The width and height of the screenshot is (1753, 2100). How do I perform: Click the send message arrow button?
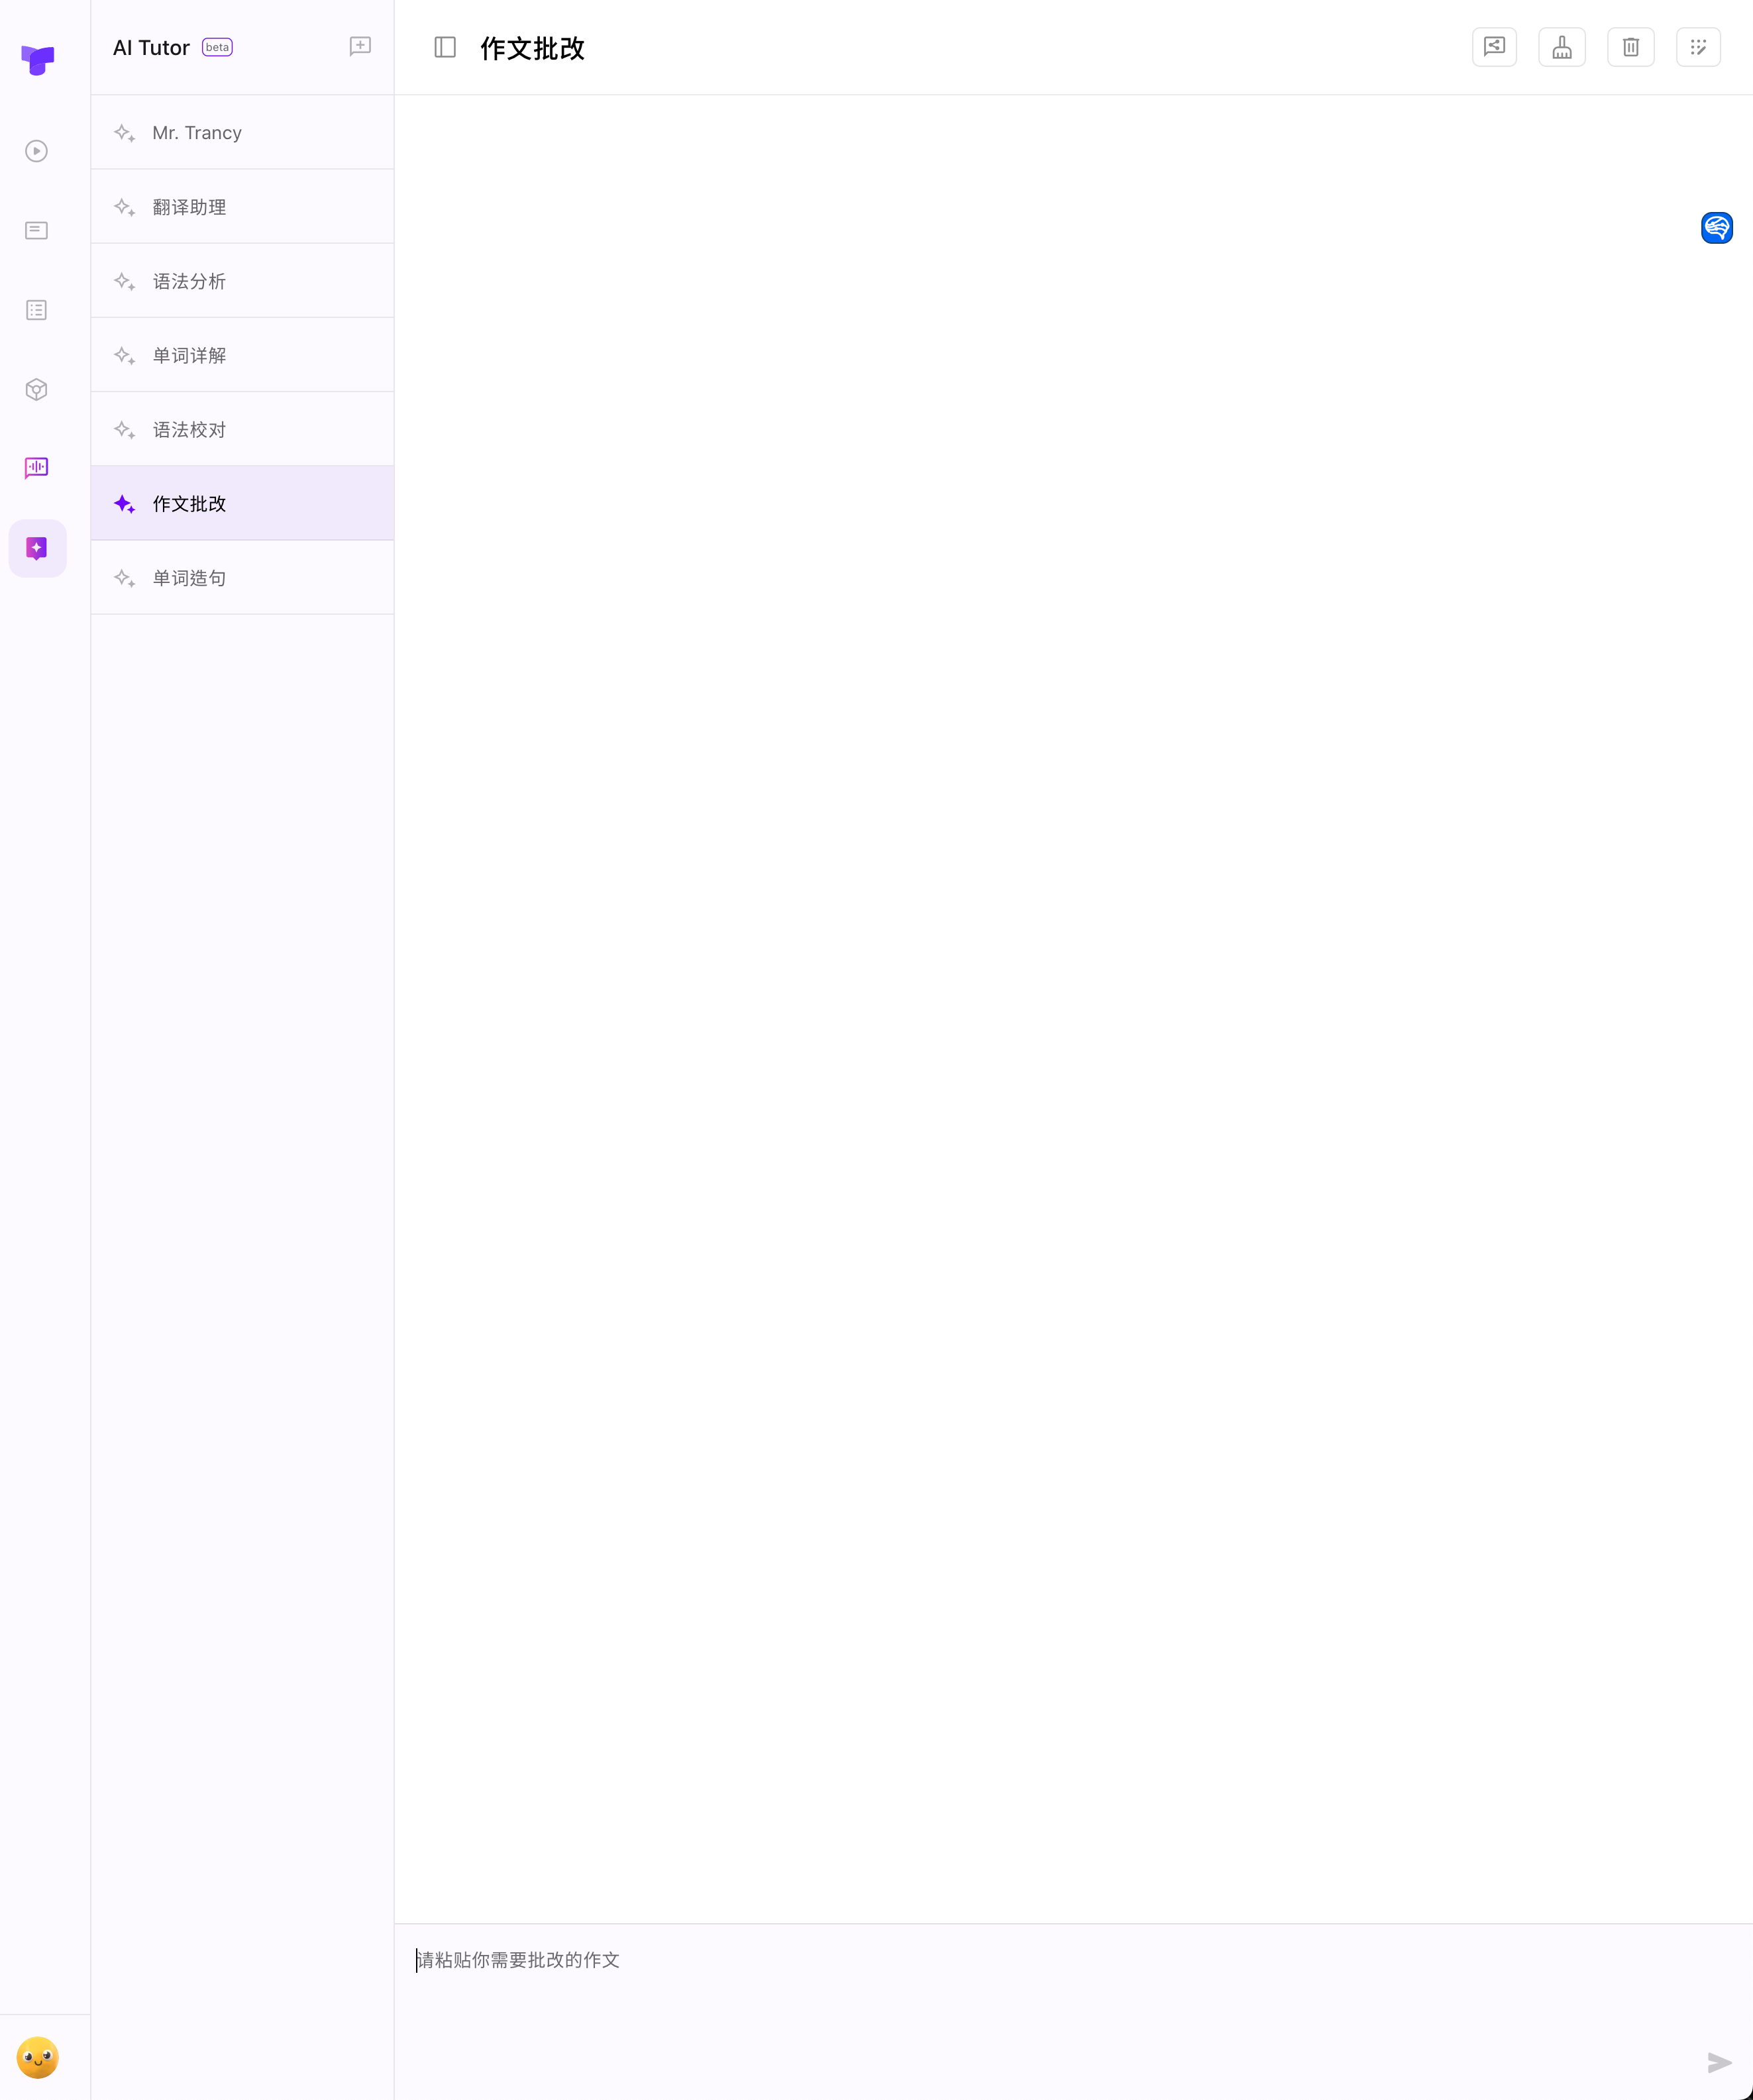point(1719,2062)
